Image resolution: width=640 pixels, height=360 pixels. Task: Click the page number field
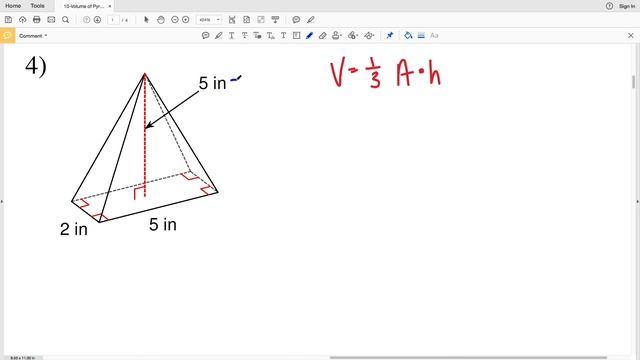tap(113, 20)
